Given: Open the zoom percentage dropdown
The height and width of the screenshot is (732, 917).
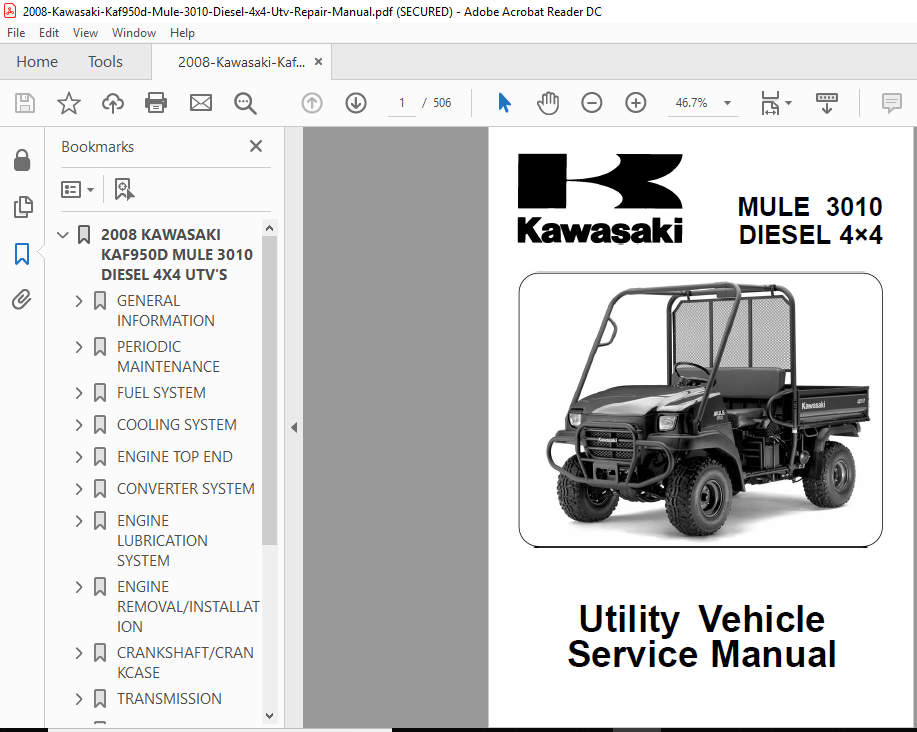Looking at the screenshot, I should 728,103.
